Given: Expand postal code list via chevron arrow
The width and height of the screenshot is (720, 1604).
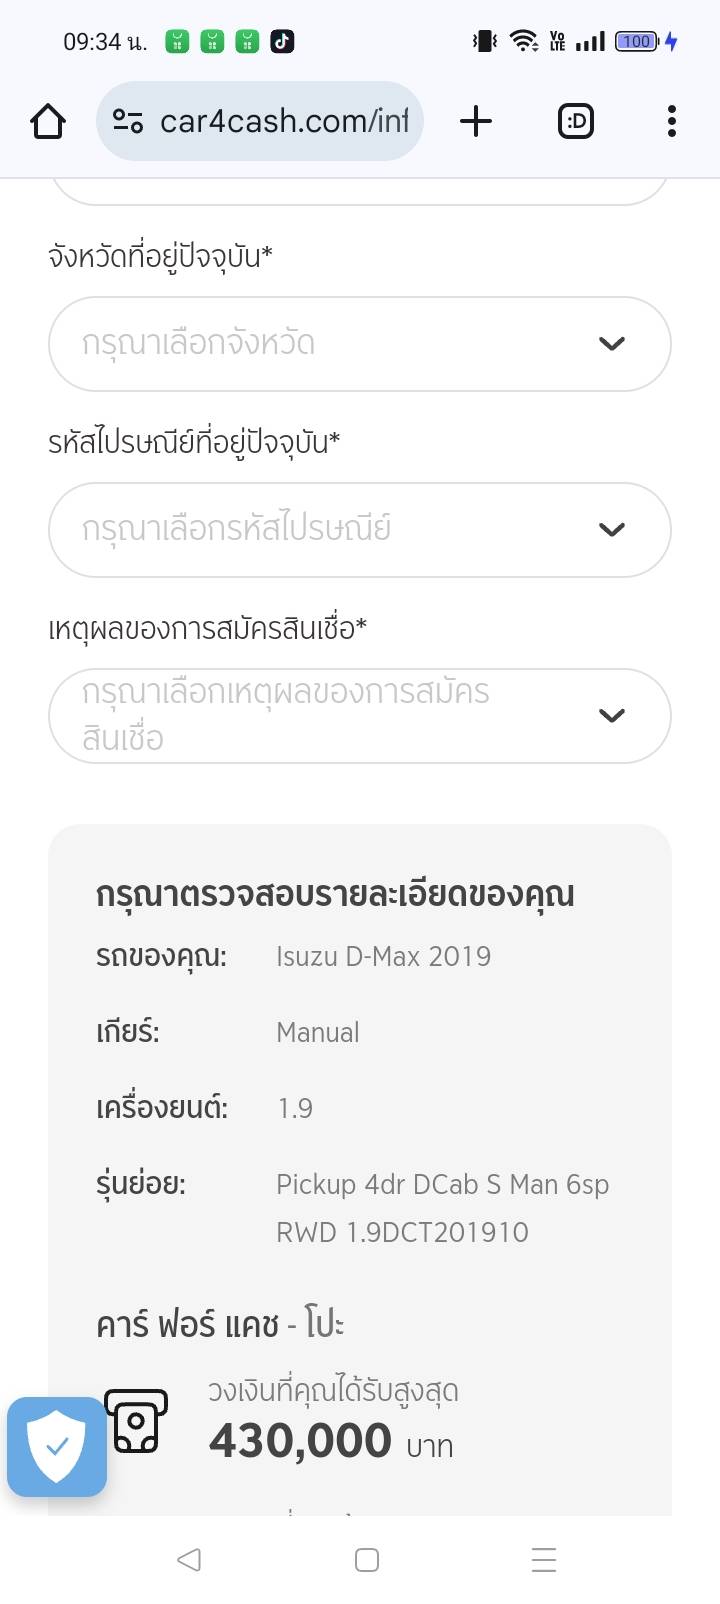Looking at the screenshot, I should pyautogui.click(x=611, y=530).
